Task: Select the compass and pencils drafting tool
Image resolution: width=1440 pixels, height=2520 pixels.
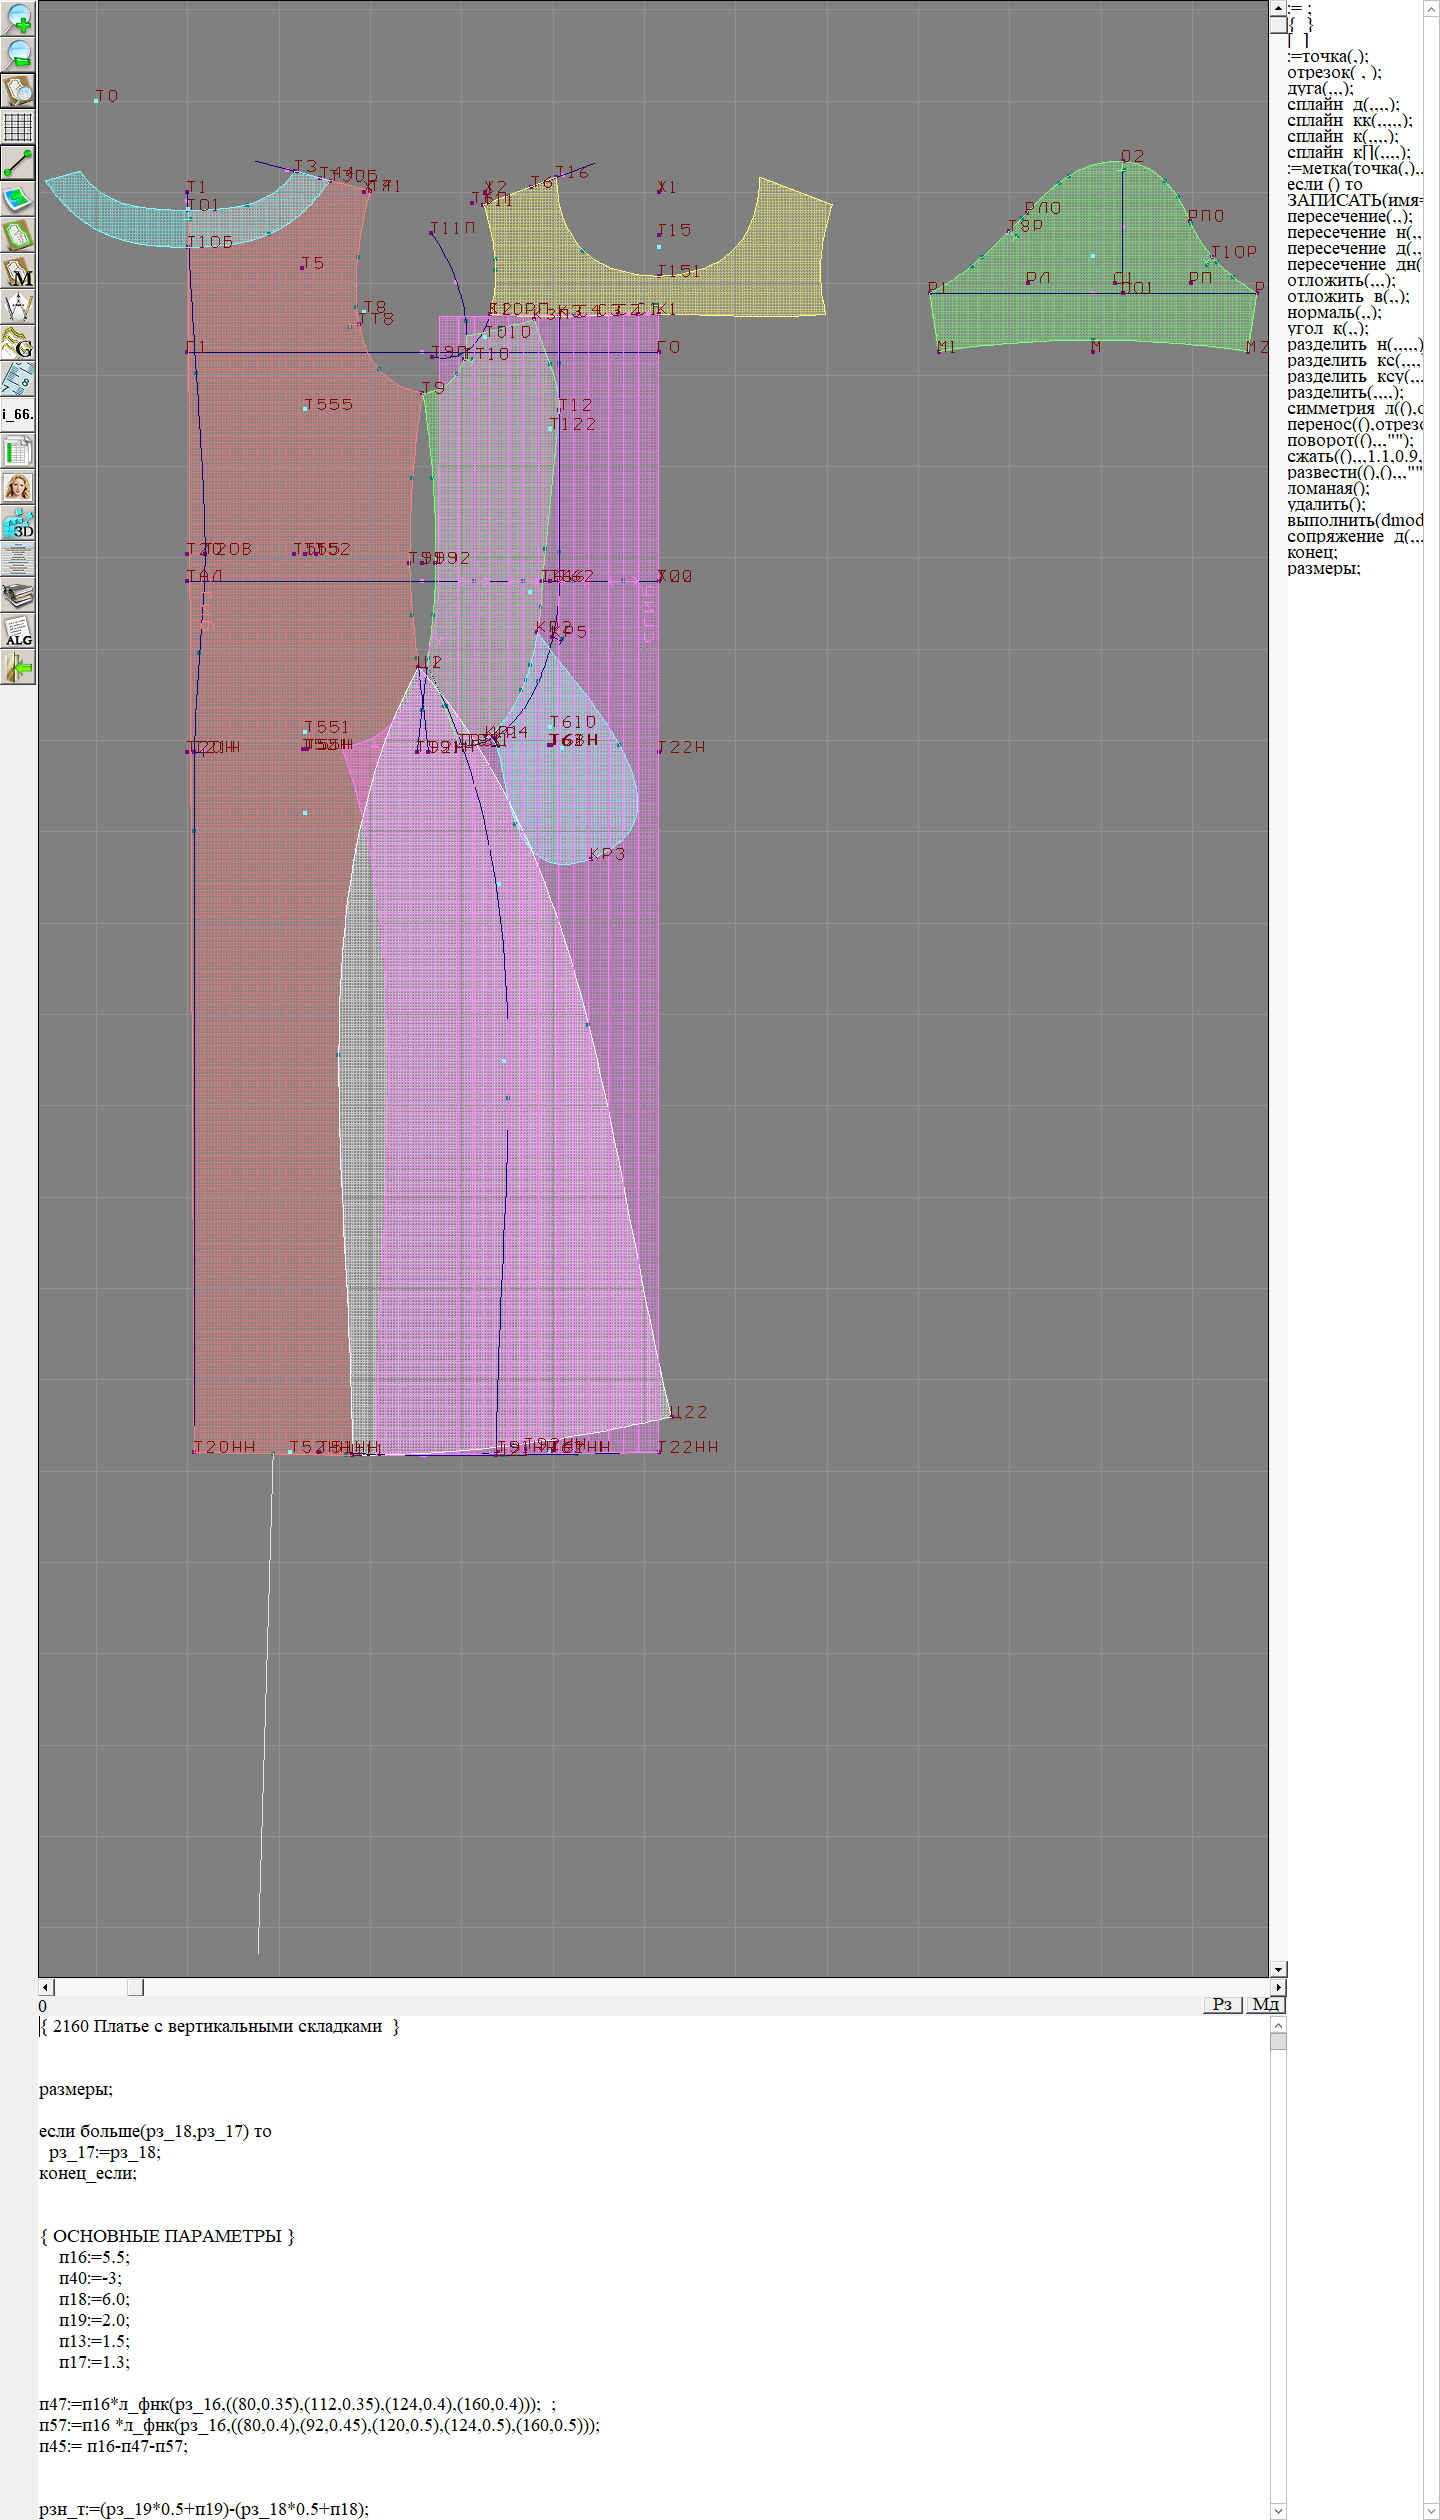Action: point(18,307)
